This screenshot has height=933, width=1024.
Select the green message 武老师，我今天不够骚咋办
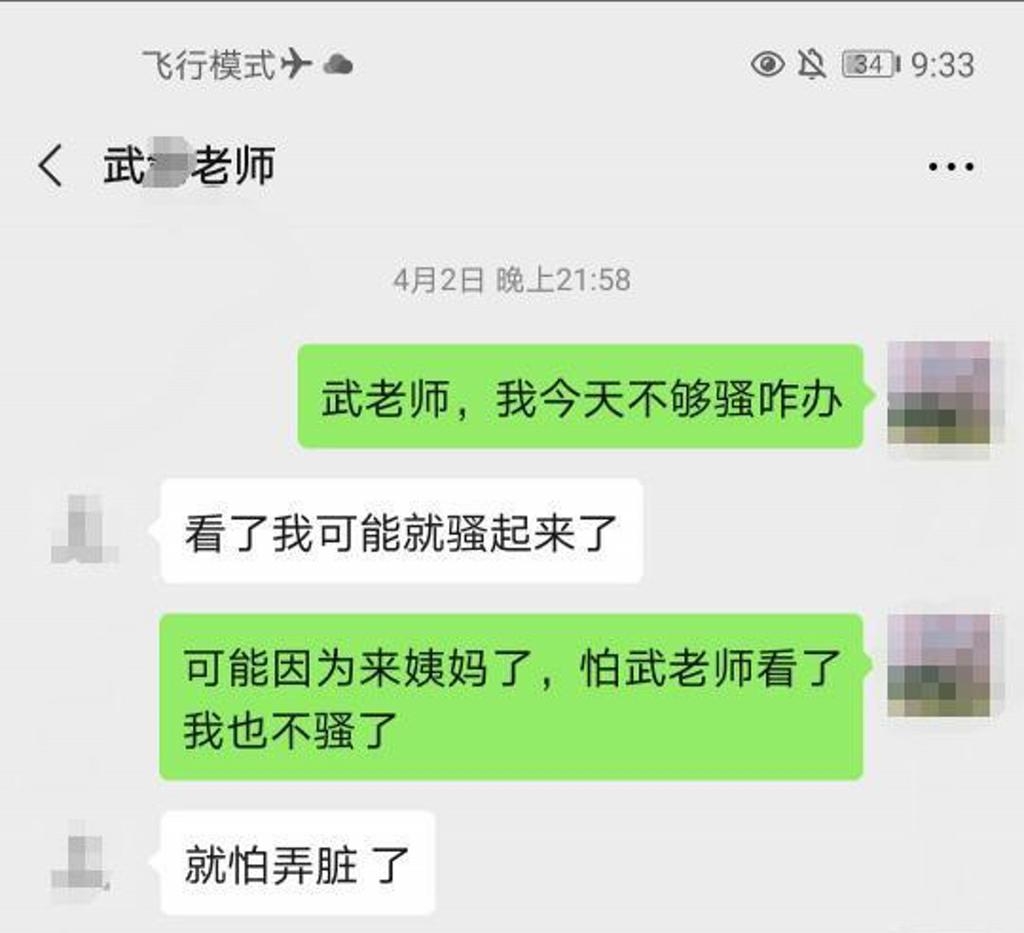pos(581,396)
